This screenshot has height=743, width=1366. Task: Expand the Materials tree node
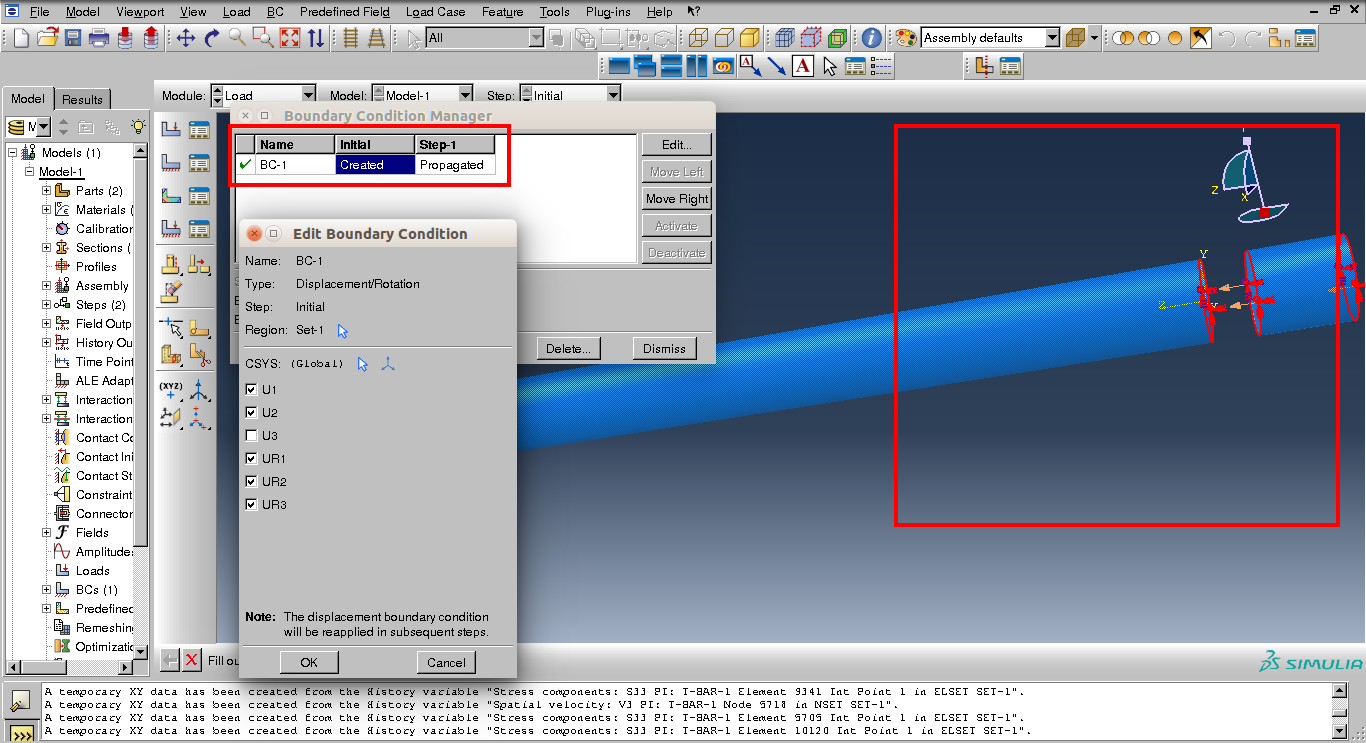46,210
